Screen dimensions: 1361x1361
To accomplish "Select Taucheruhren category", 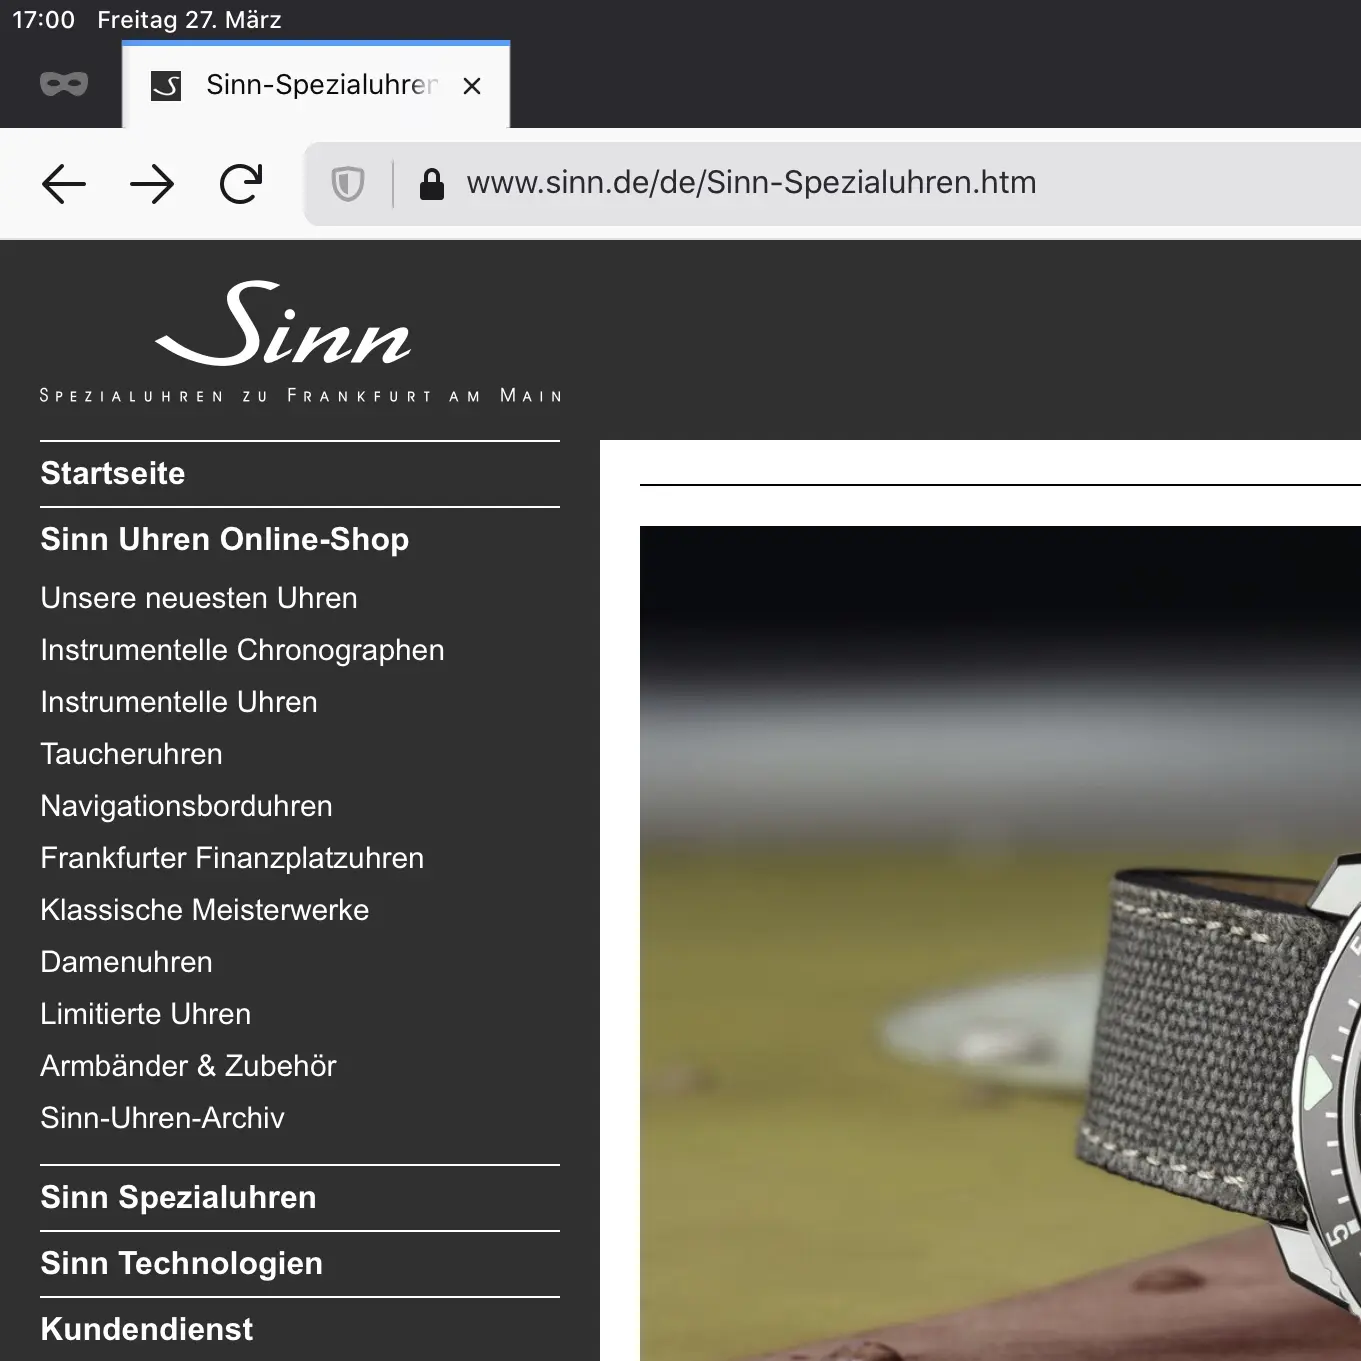I will click(131, 754).
